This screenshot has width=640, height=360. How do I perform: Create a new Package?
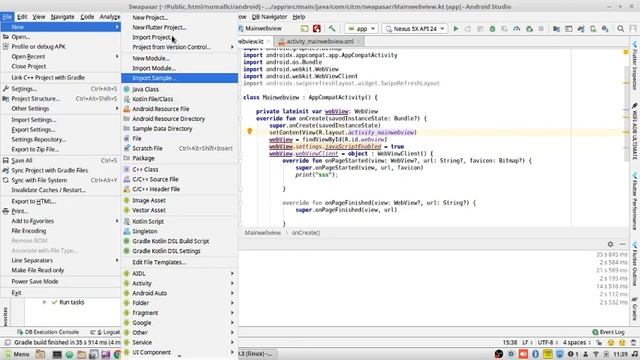tap(180, 158)
